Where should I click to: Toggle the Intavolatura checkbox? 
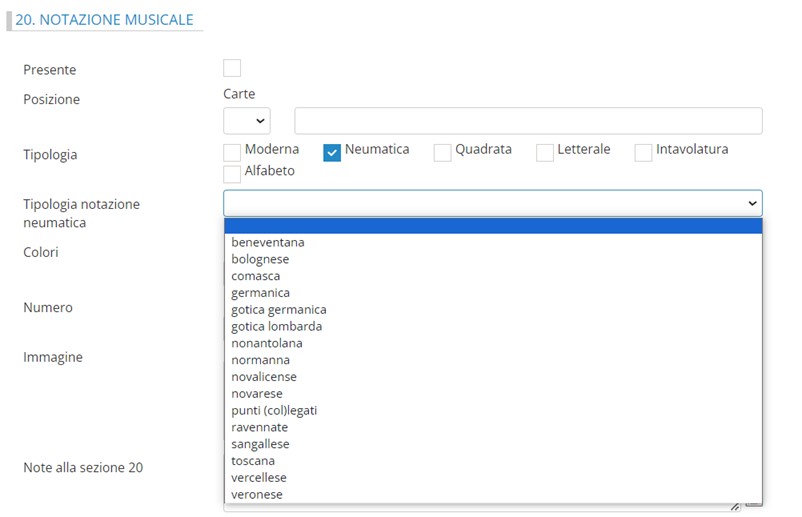(643, 152)
